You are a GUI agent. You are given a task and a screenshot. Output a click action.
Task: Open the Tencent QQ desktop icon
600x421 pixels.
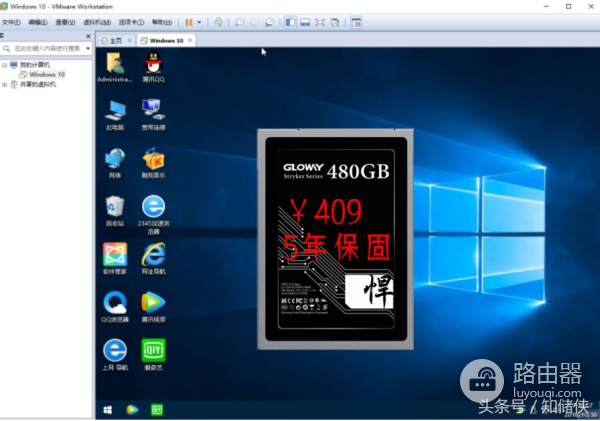[x=153, y=66]
